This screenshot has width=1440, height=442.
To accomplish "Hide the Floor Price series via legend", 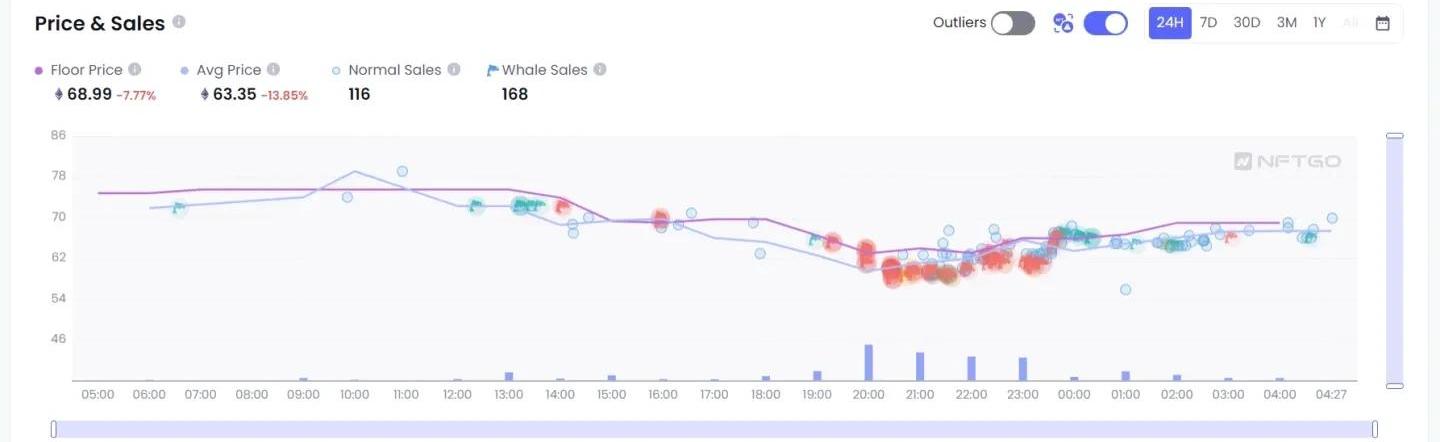I will pyautogui.click(x=86, y=70).
